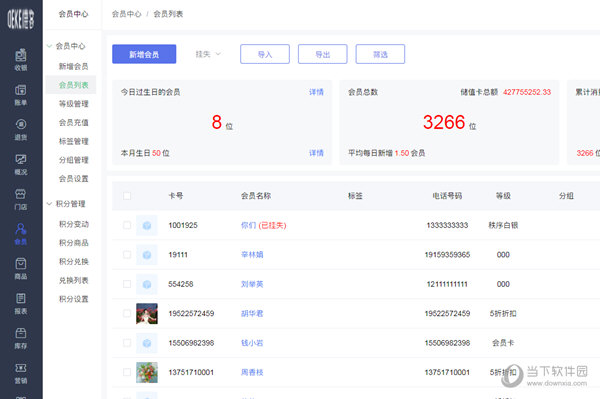This screenshot has height=399, width=600.
Task: Click the OEKE logo at top left
Action: 21,19
